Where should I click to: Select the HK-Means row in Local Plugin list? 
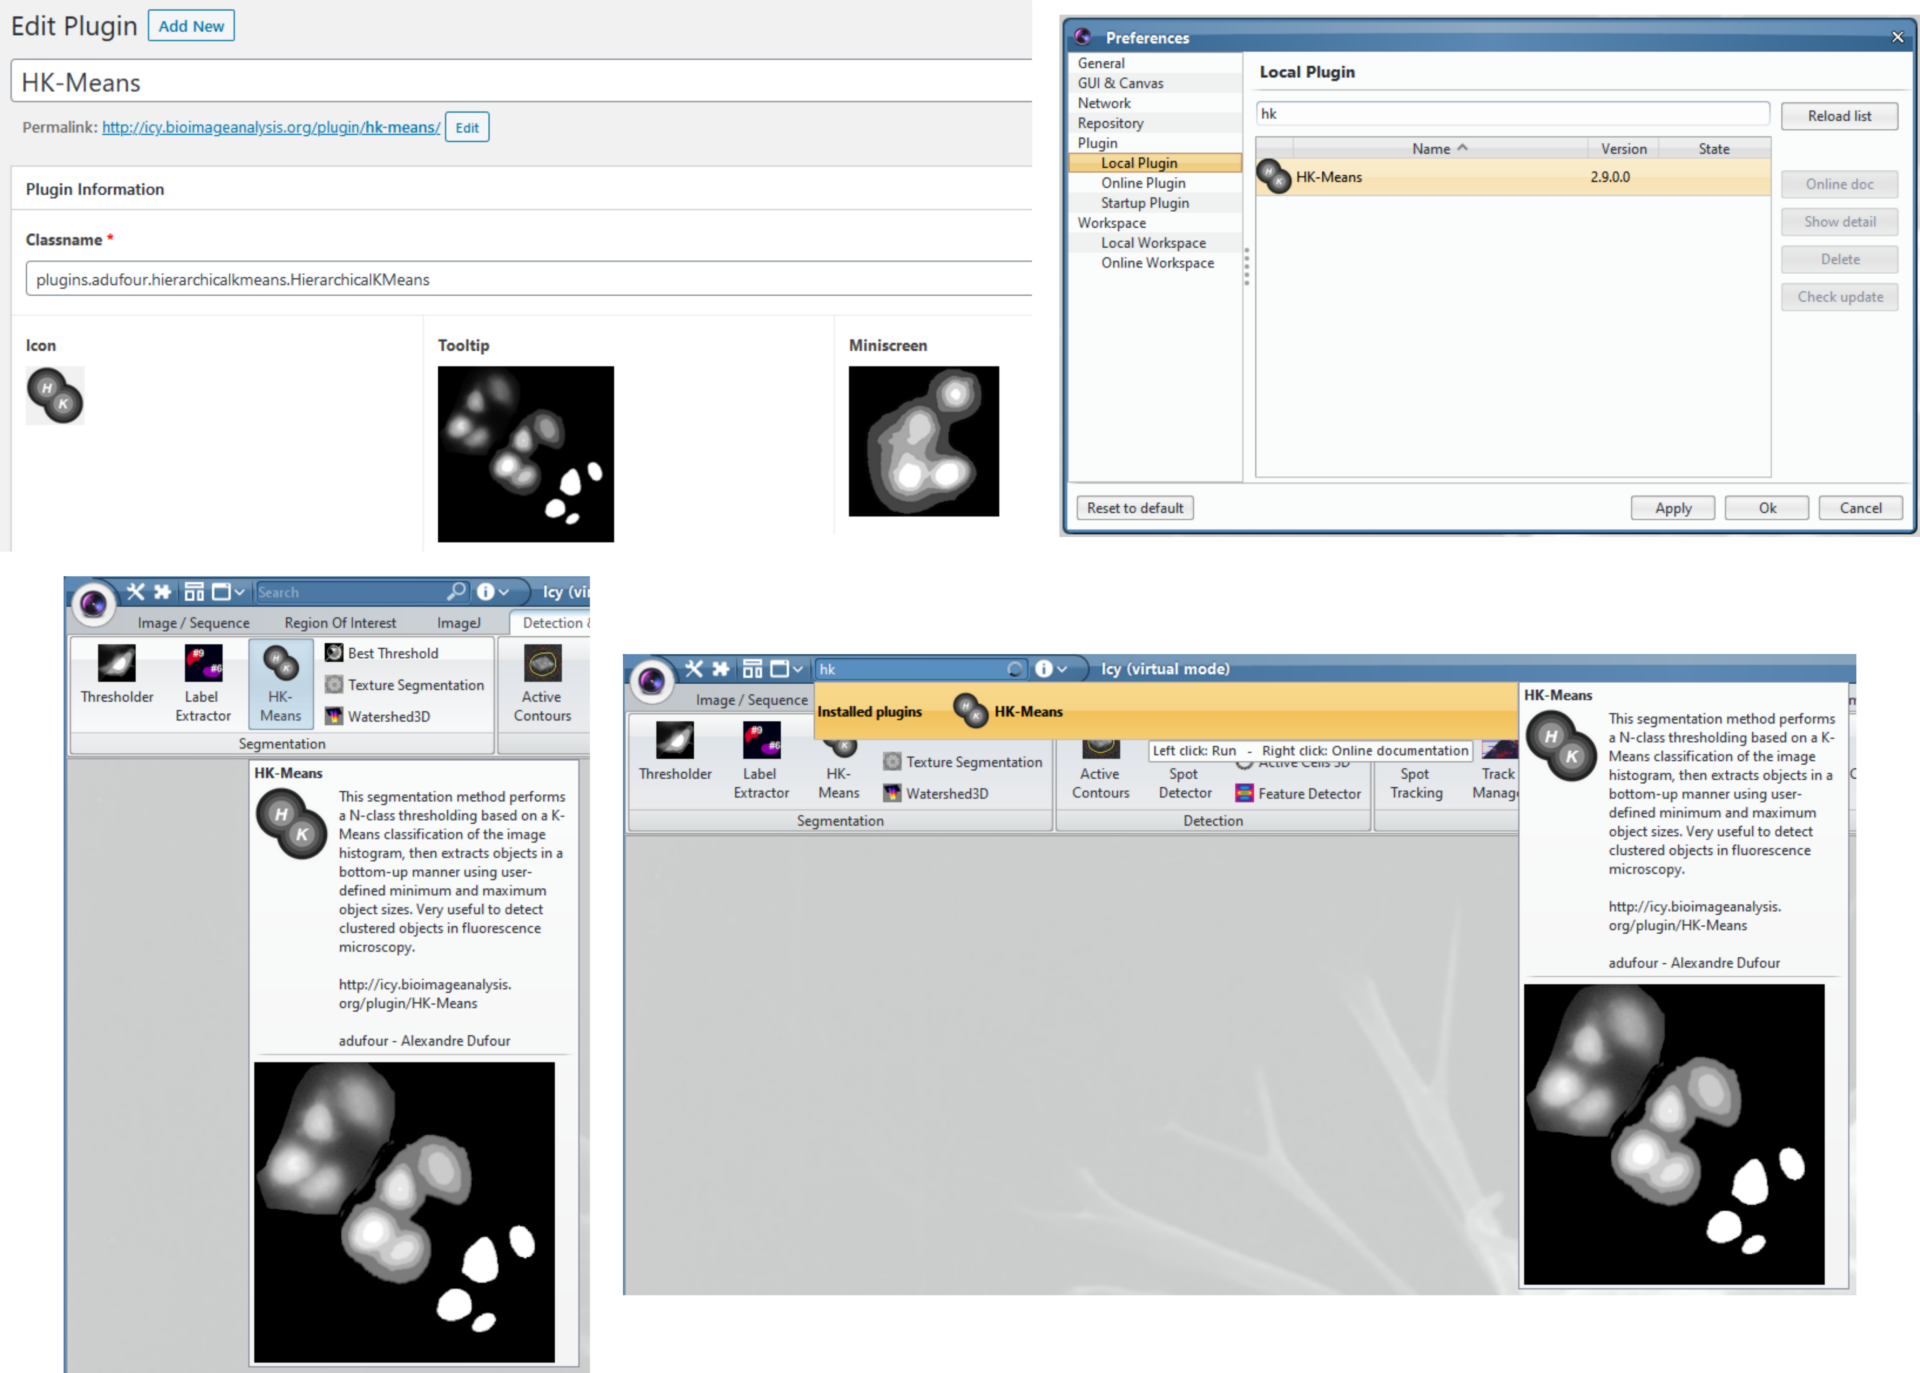[1513, 177]
